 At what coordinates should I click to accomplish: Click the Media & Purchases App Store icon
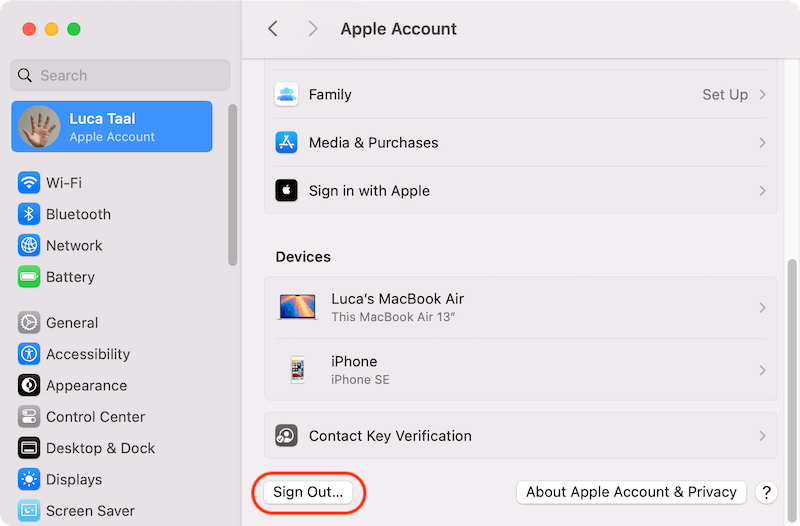coord(286,142)
